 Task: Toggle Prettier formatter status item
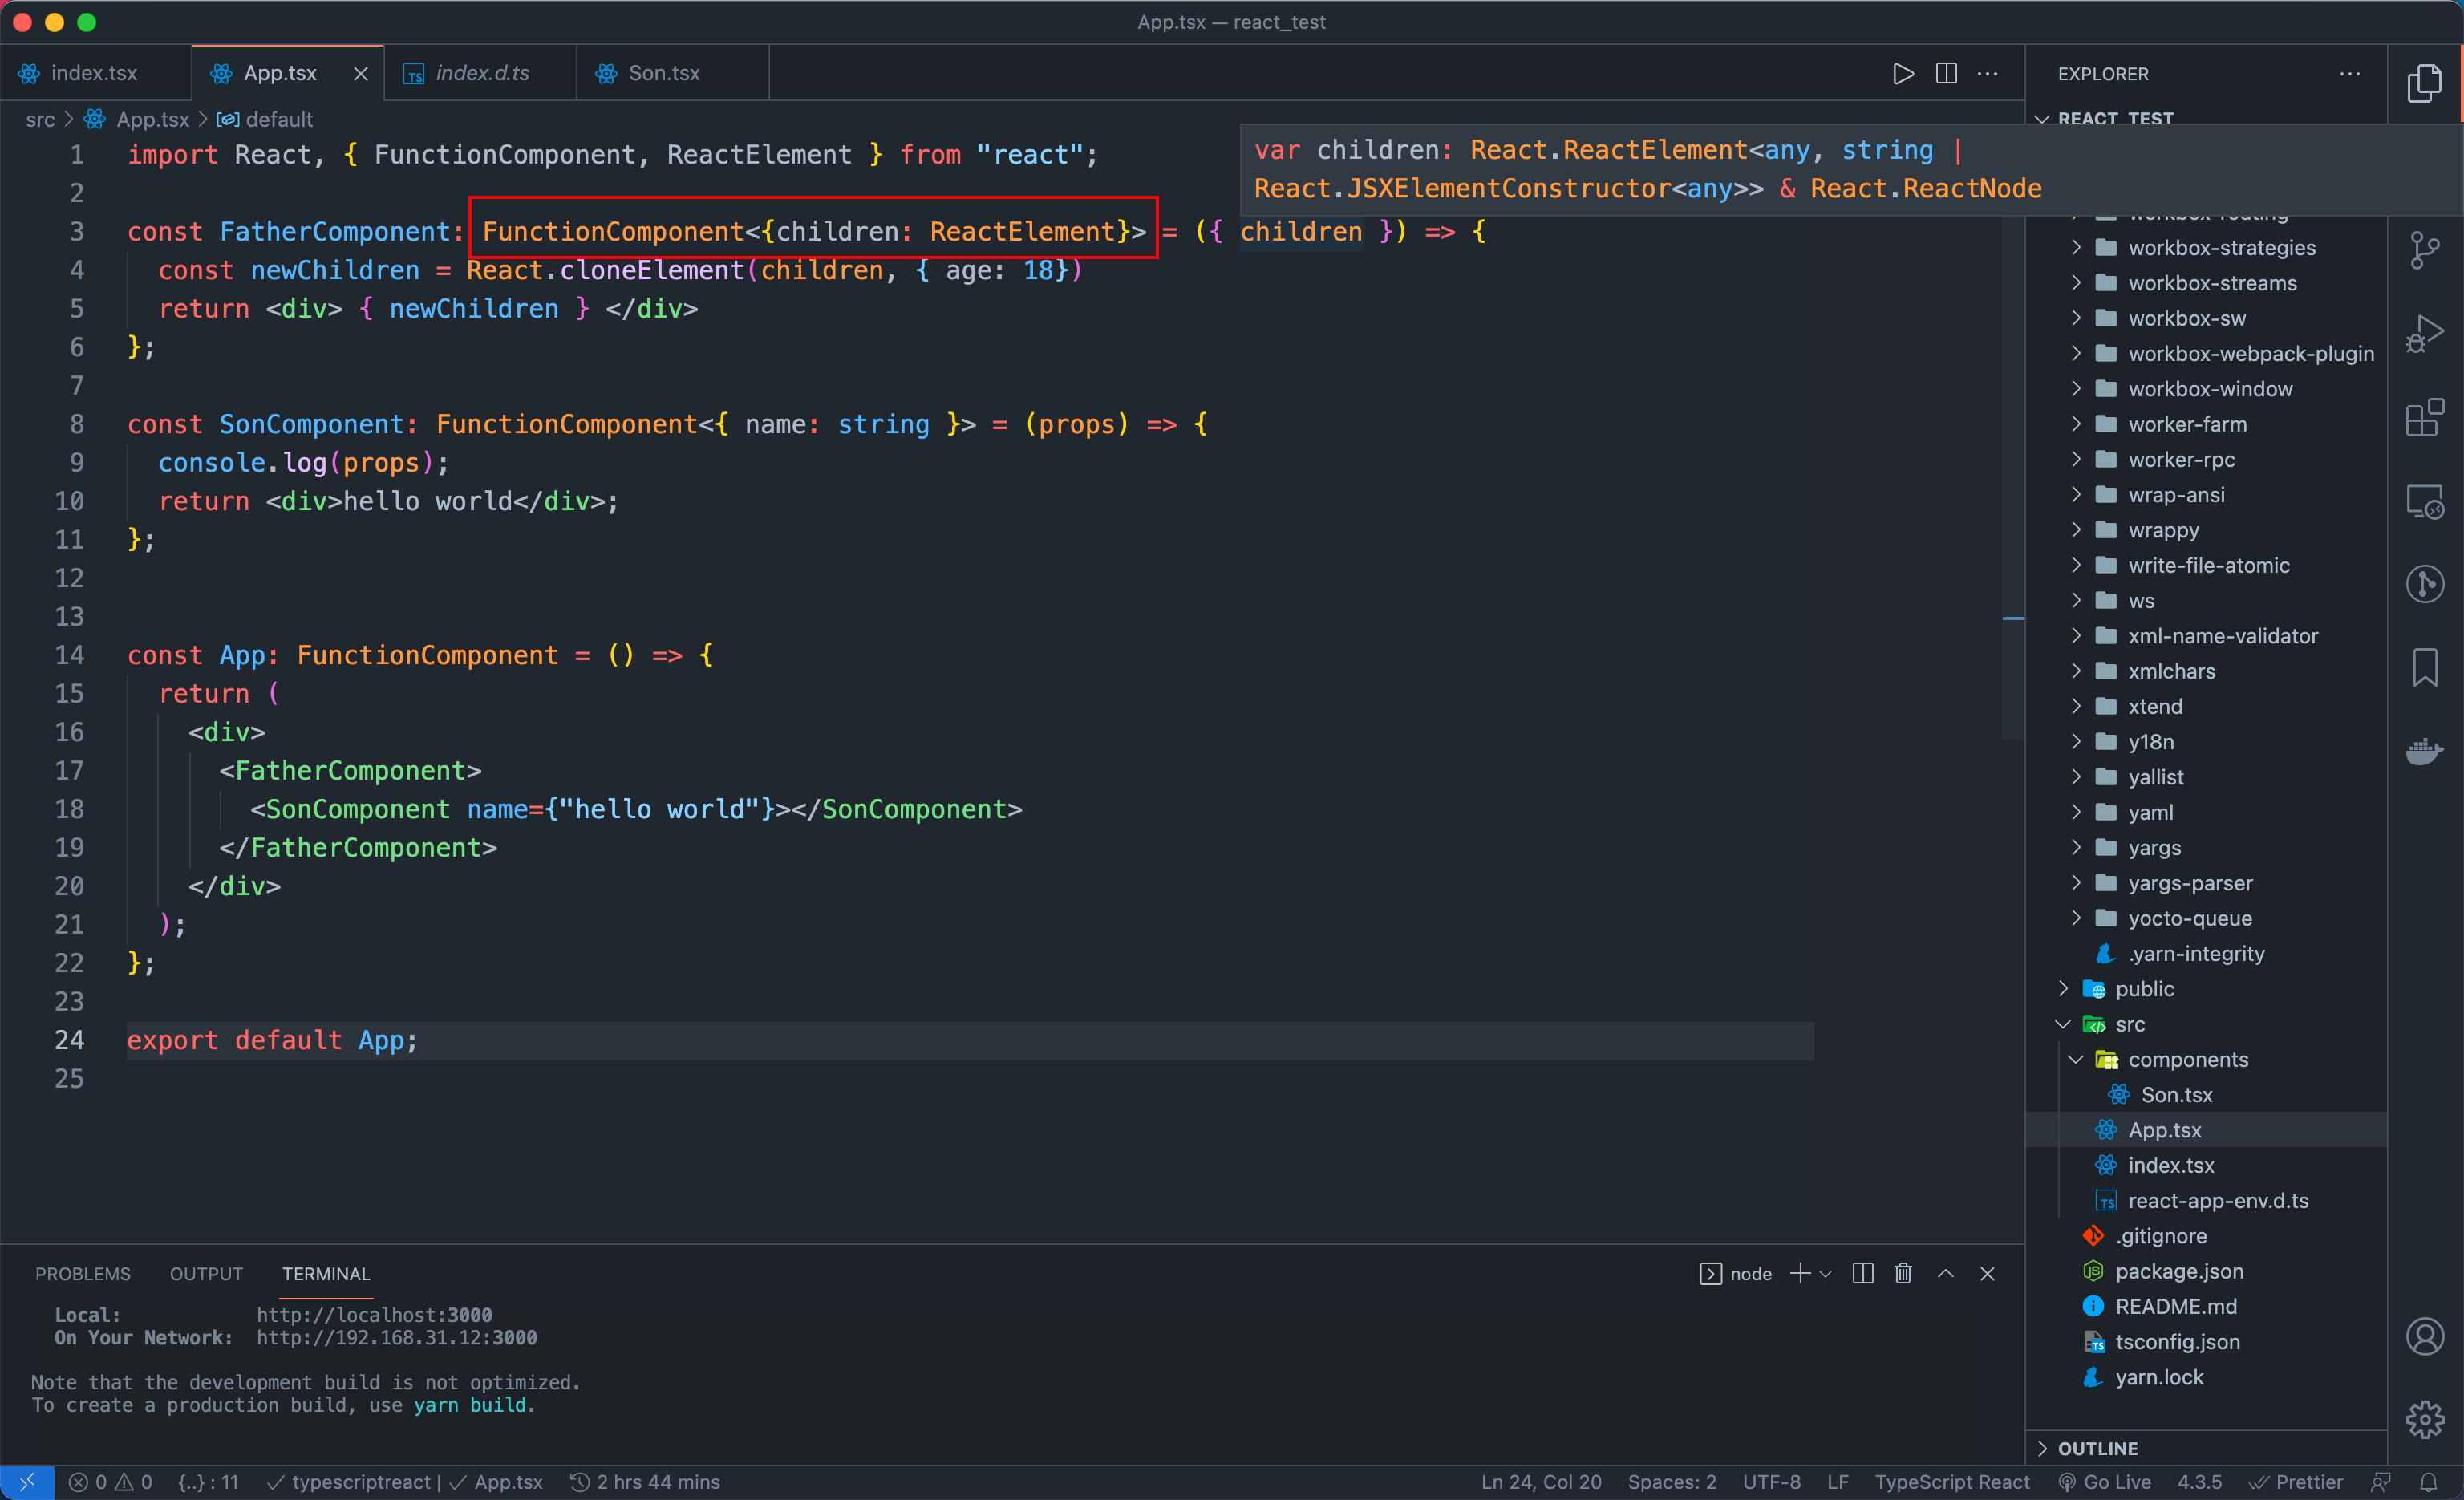click(x=2296, y=1482)
